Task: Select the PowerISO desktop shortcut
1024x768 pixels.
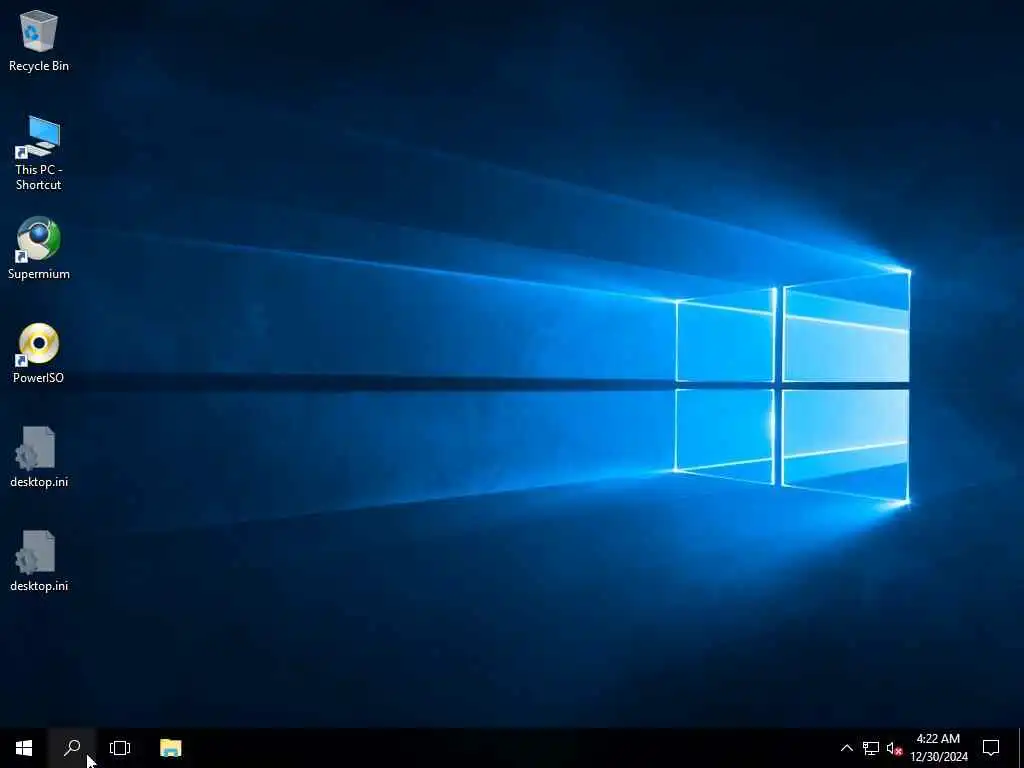Action: pyautogui.click(x=39, y=353)
